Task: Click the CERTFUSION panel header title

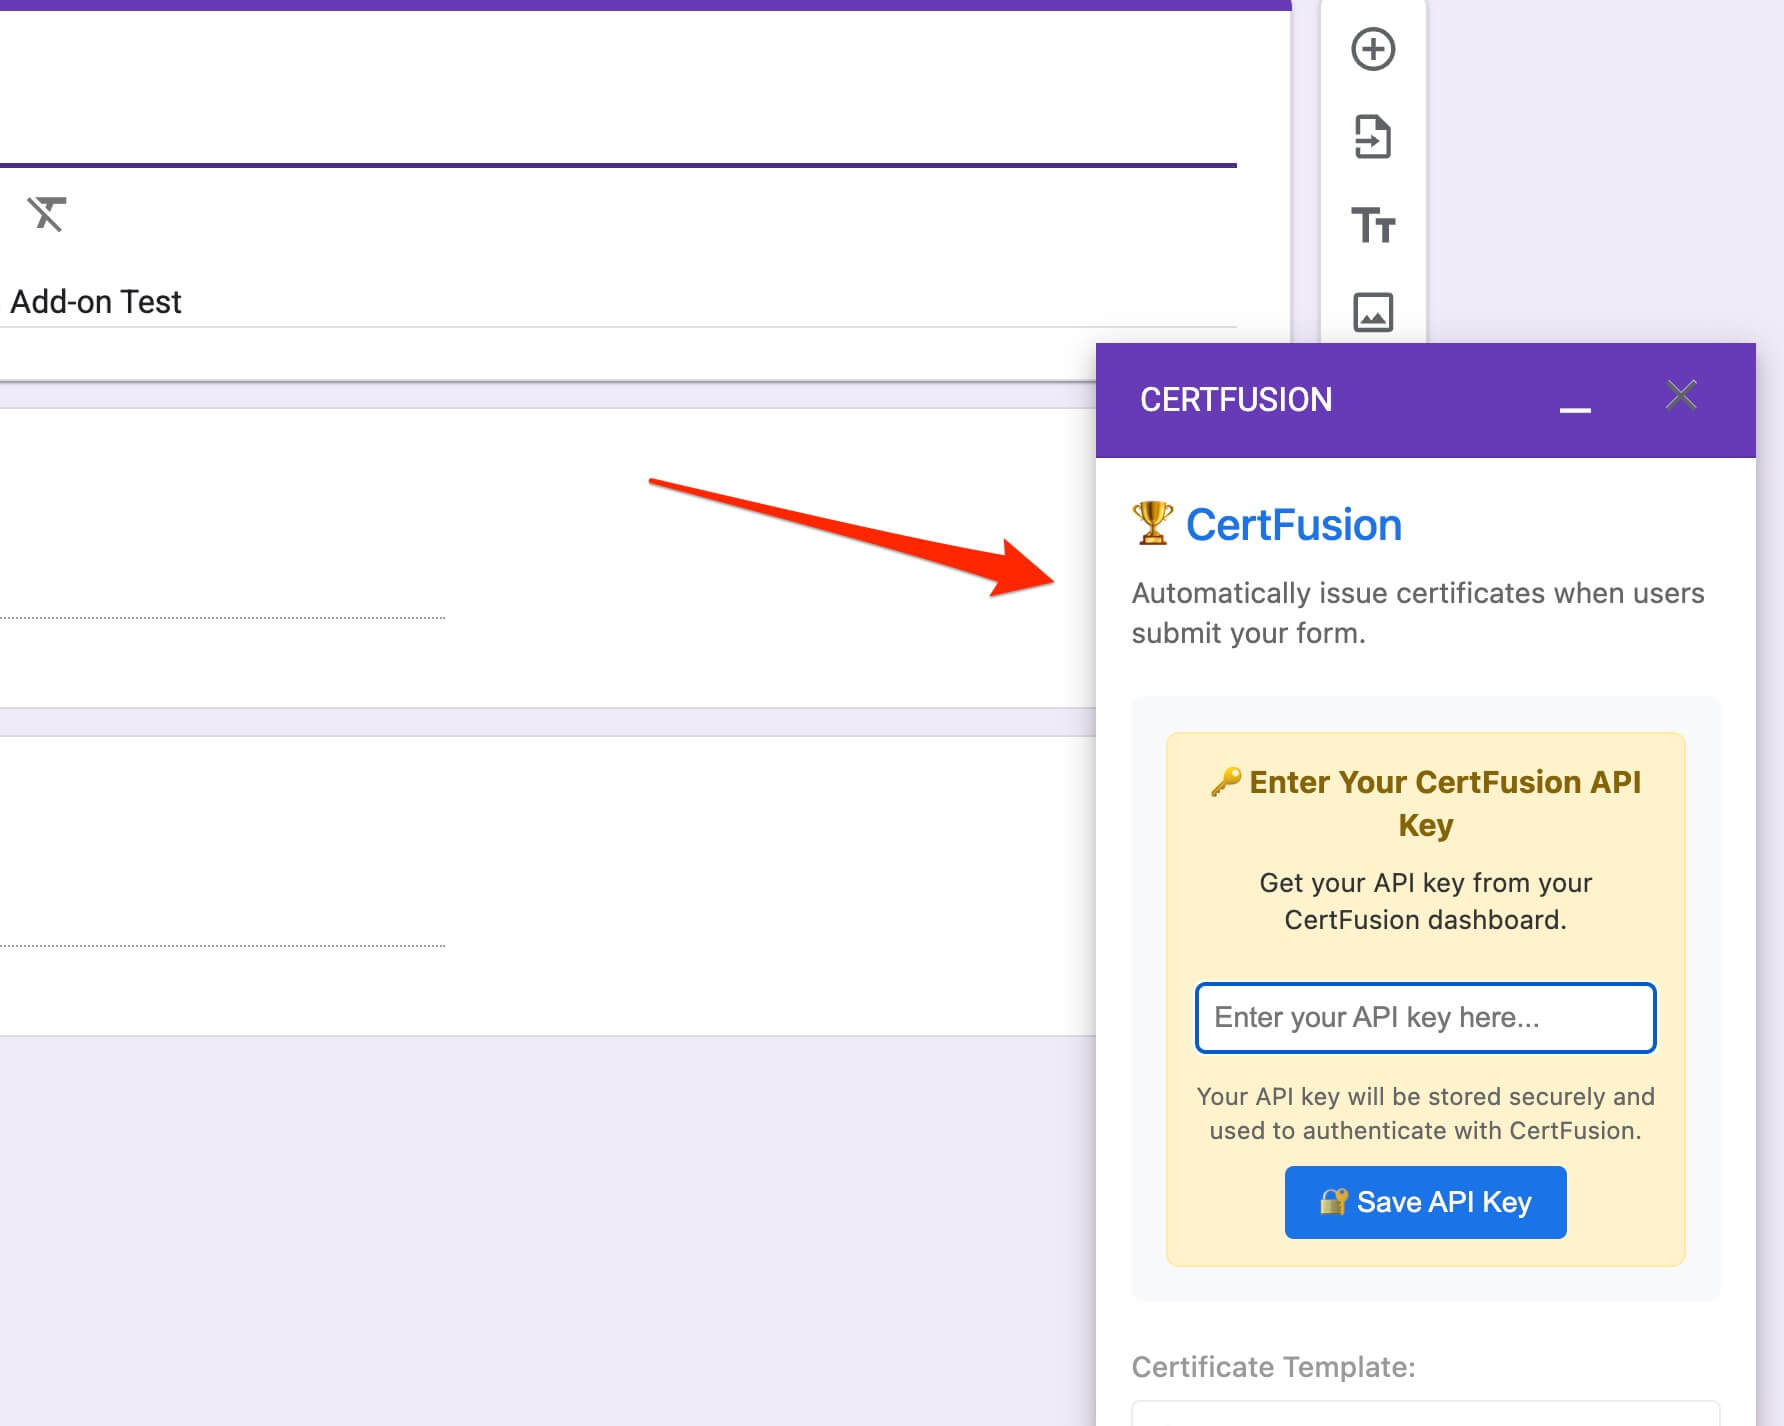Action: [x=1236, y=400]
